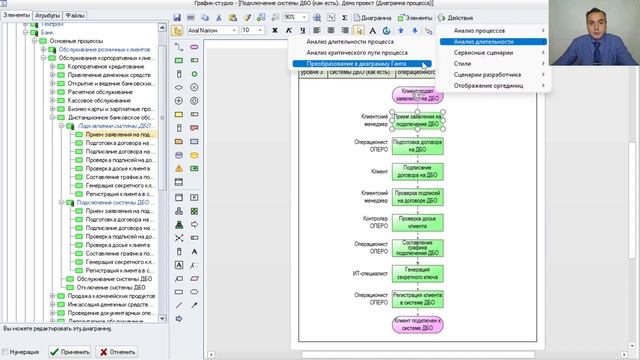Click the blue down arrow icon
The width and height of the screenshot is (640, 360).
click(415, 30)
